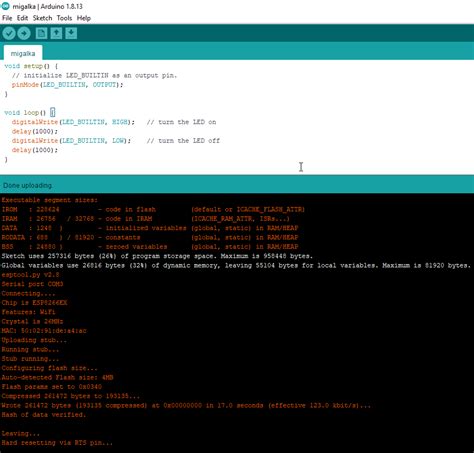Click the Upload arrow button
Image resolution: width=474 pixels, height=453 pixels.
click(x=24, y=33)
